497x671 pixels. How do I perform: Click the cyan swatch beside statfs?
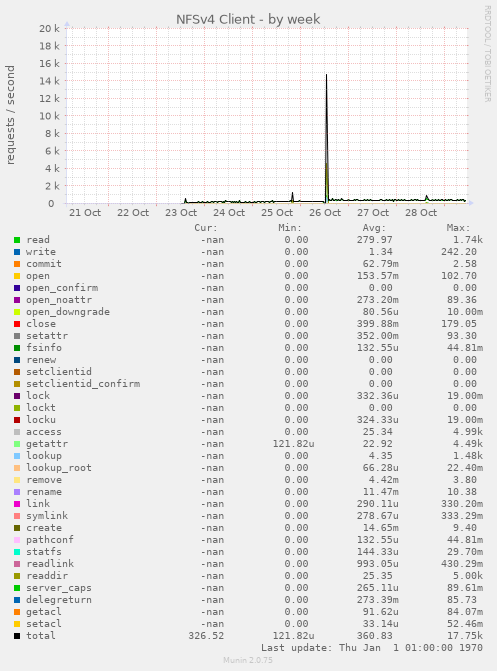click(x=17, y=552)
